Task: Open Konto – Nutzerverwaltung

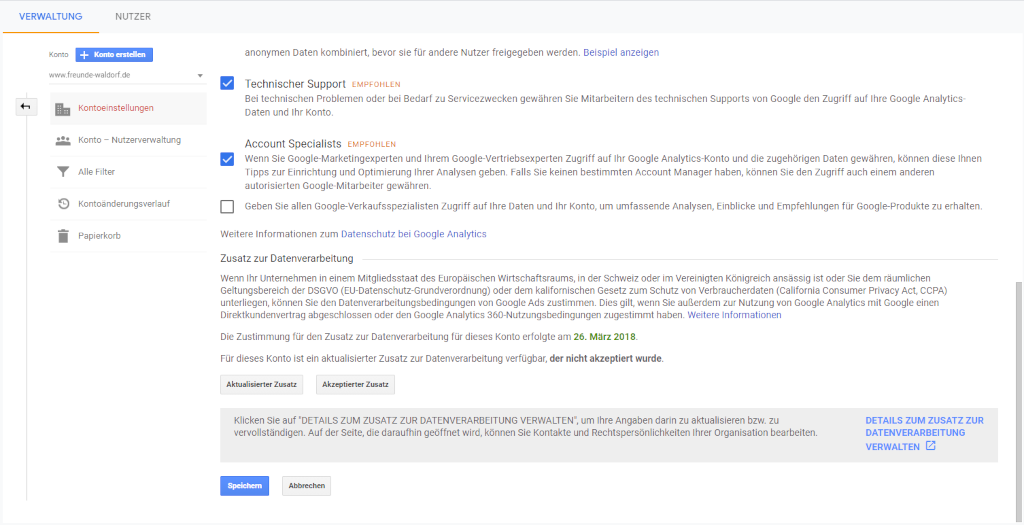Action: [129, 140]
